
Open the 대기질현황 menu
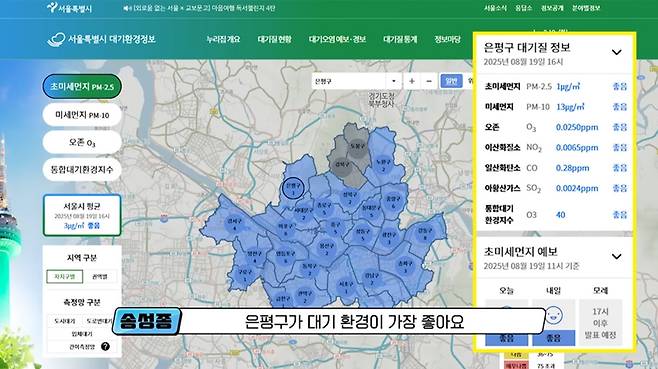(x=274, y=39)
